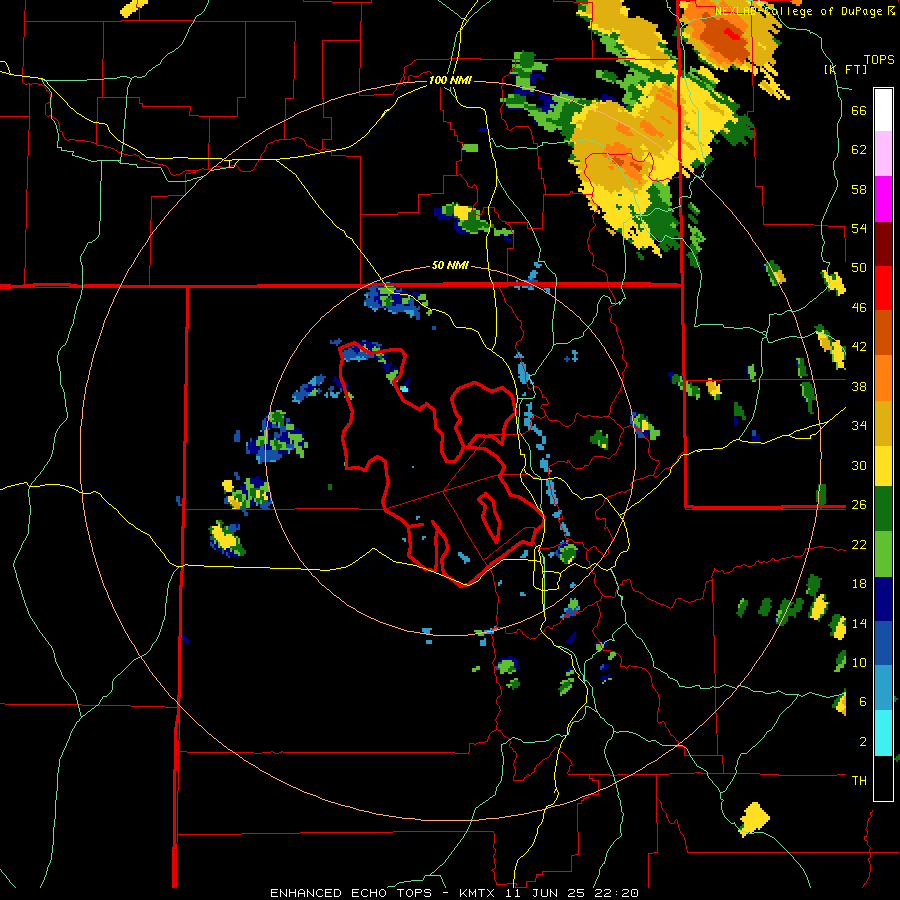Click the "100 NMI" range ring label

coord(450,80)
